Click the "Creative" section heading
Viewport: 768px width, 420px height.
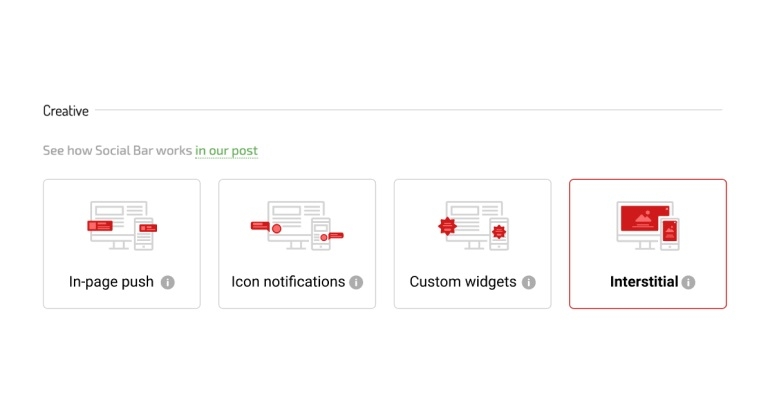66,111
